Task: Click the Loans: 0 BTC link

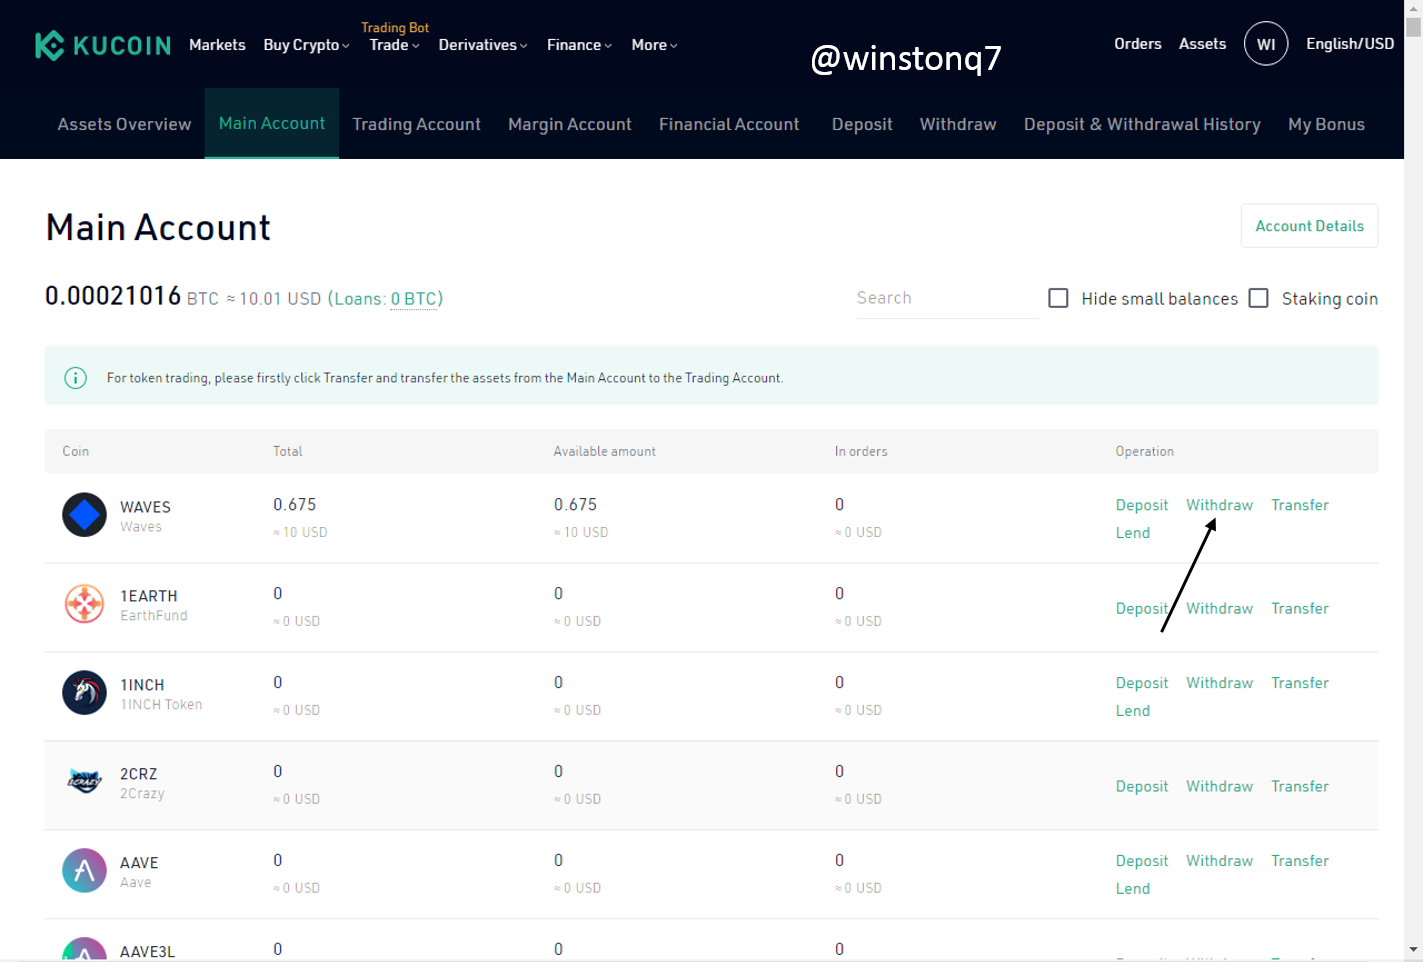Action: pyautogui.click(x=385, y=299)
